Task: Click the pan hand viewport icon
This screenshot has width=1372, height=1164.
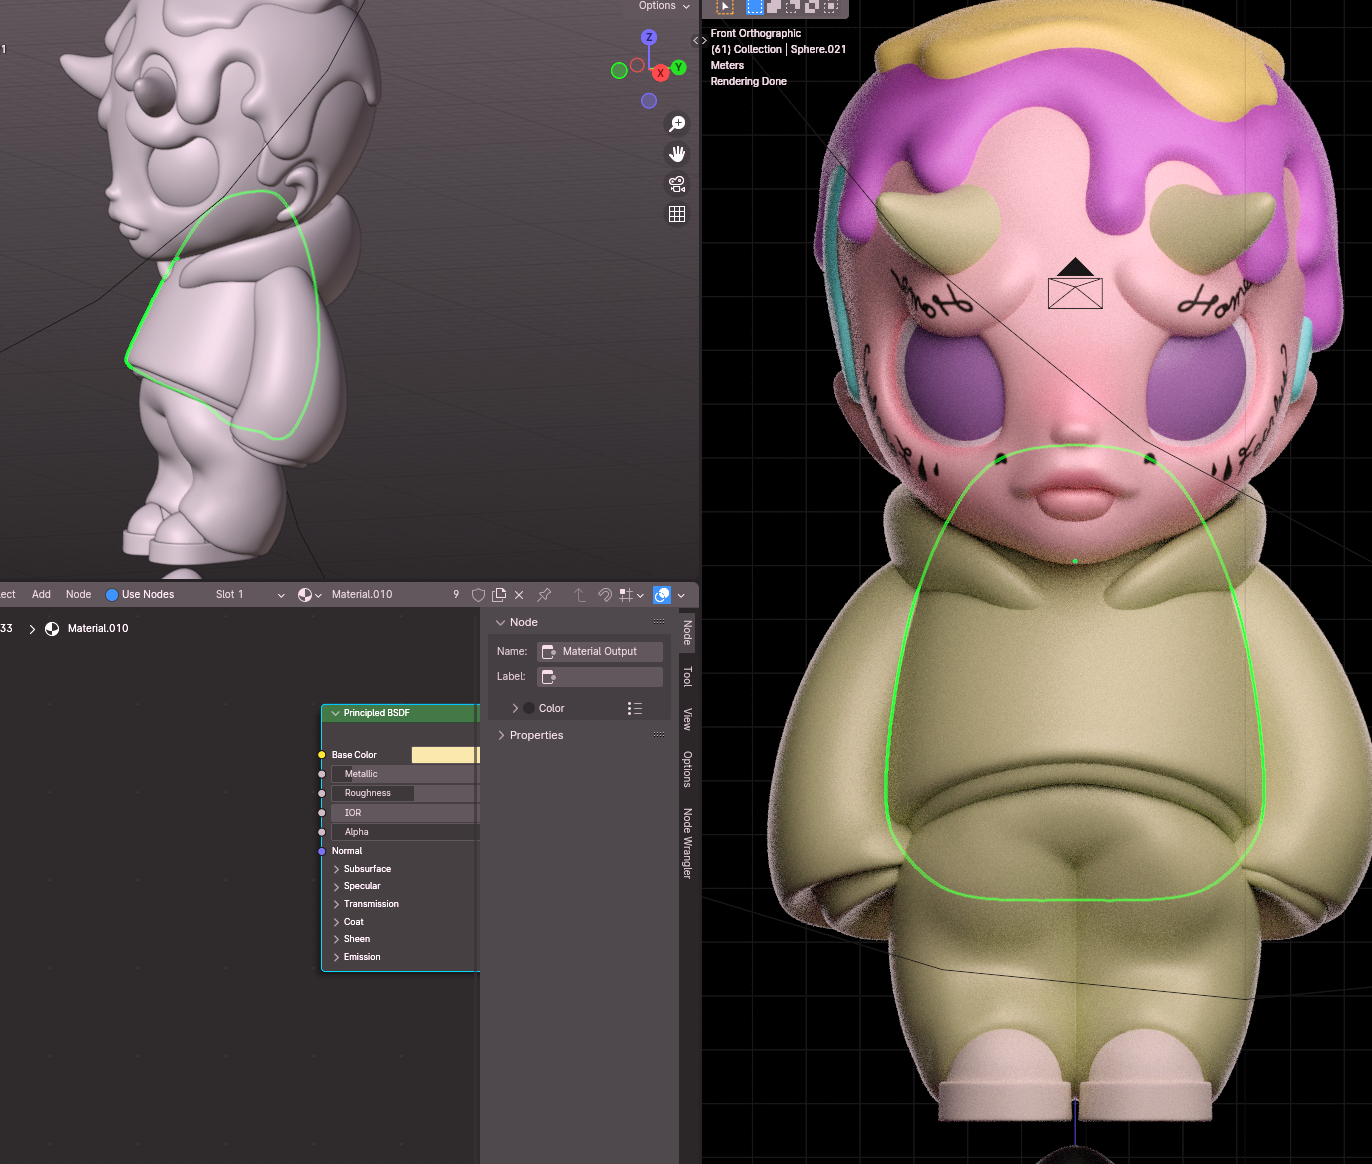Action: click(x=677, y=154)
